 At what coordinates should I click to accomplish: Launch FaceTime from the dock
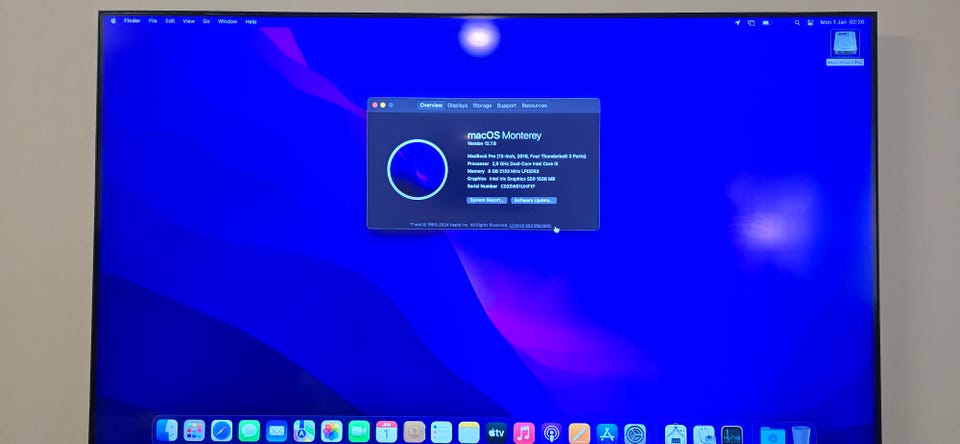tap(359, 431)
